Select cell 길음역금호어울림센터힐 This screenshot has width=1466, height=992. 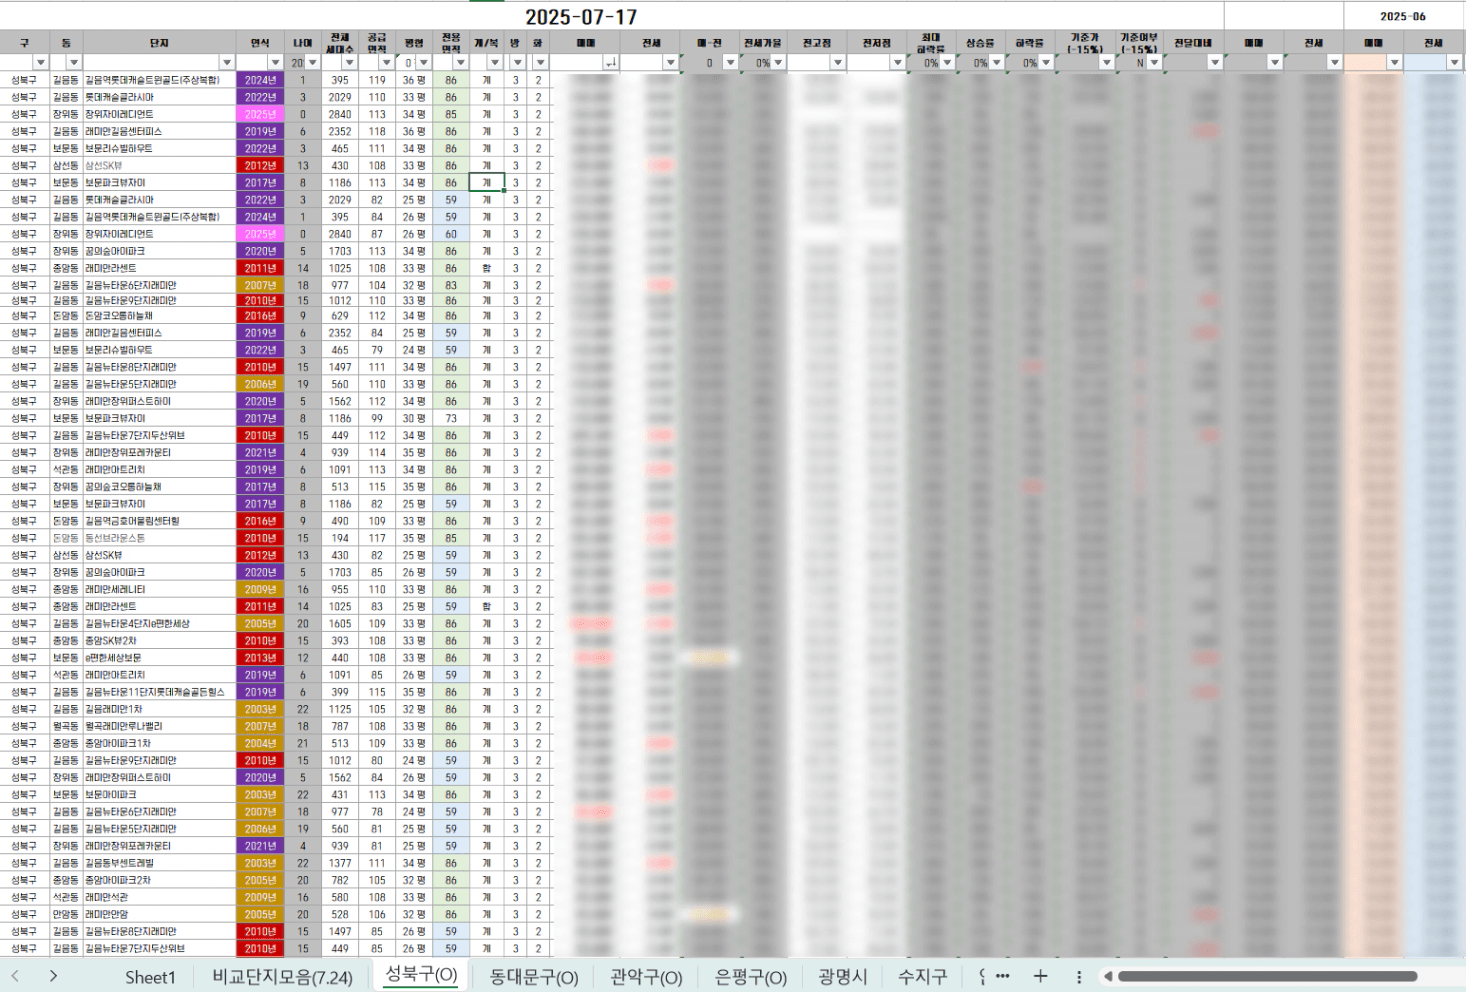(x=159, y=521)
